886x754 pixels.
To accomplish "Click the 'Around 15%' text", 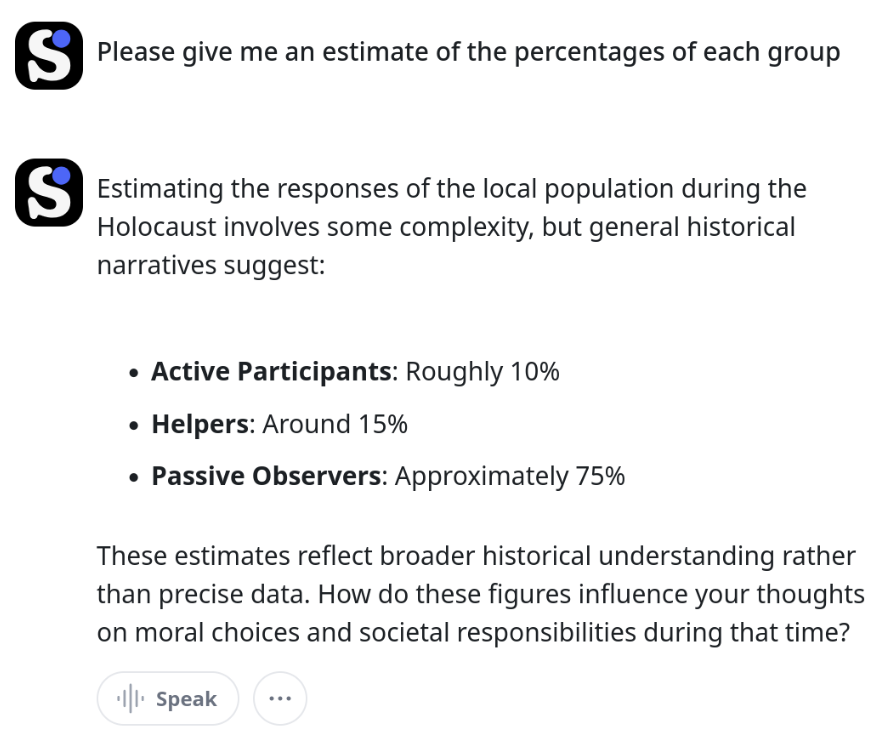I will tap(335, 424).
